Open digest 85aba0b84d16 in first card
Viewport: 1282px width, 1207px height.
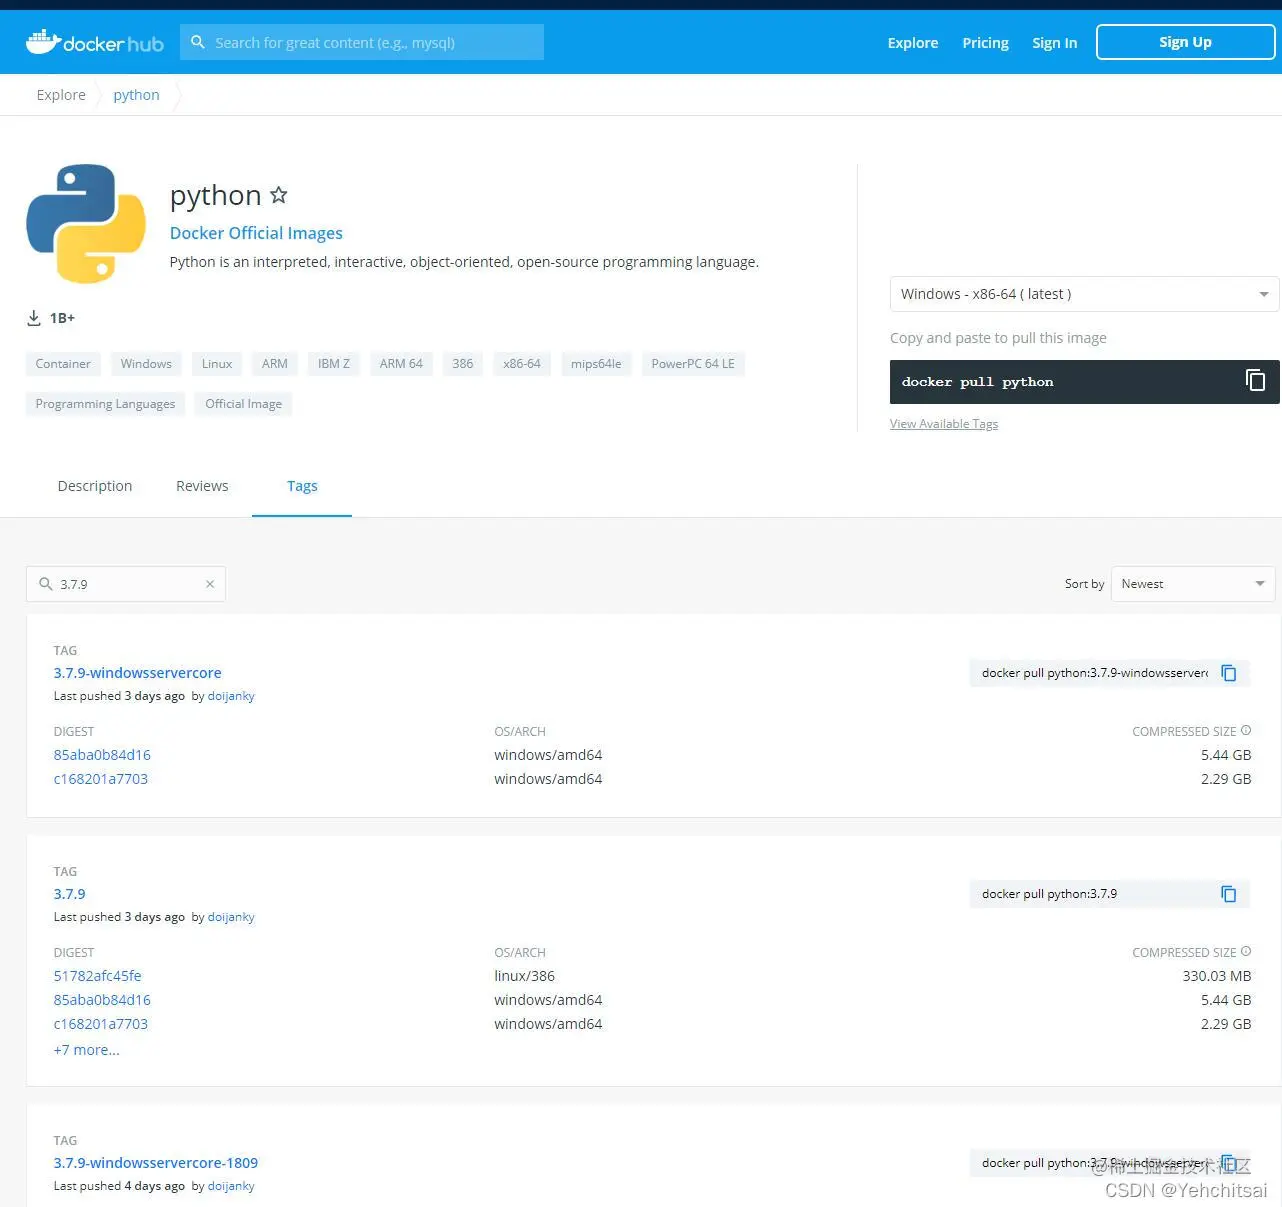[x=102, y=755]
